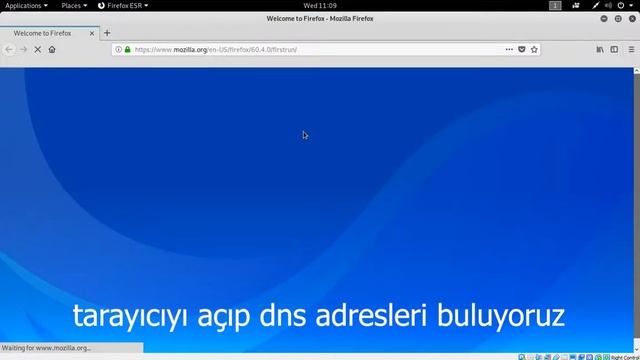Open a new tab with plus button

point(107,33)
